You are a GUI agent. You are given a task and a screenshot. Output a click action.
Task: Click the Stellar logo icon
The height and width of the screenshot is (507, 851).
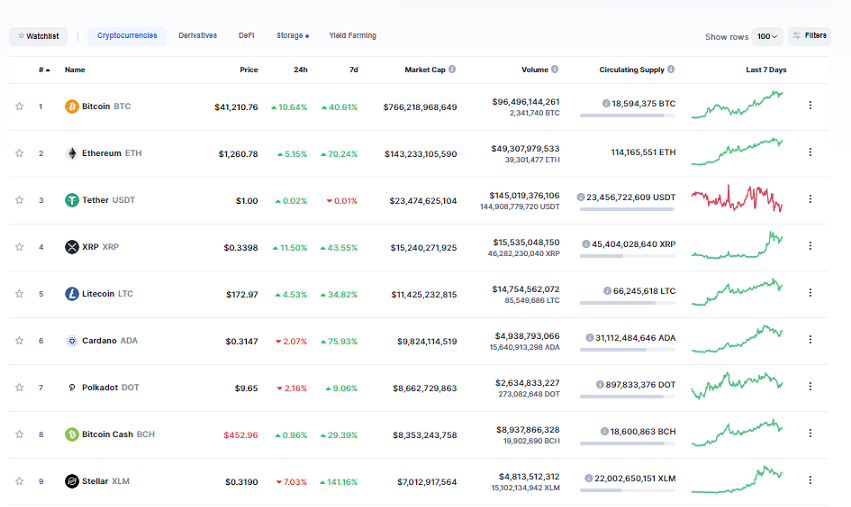[x=72, y=481]
